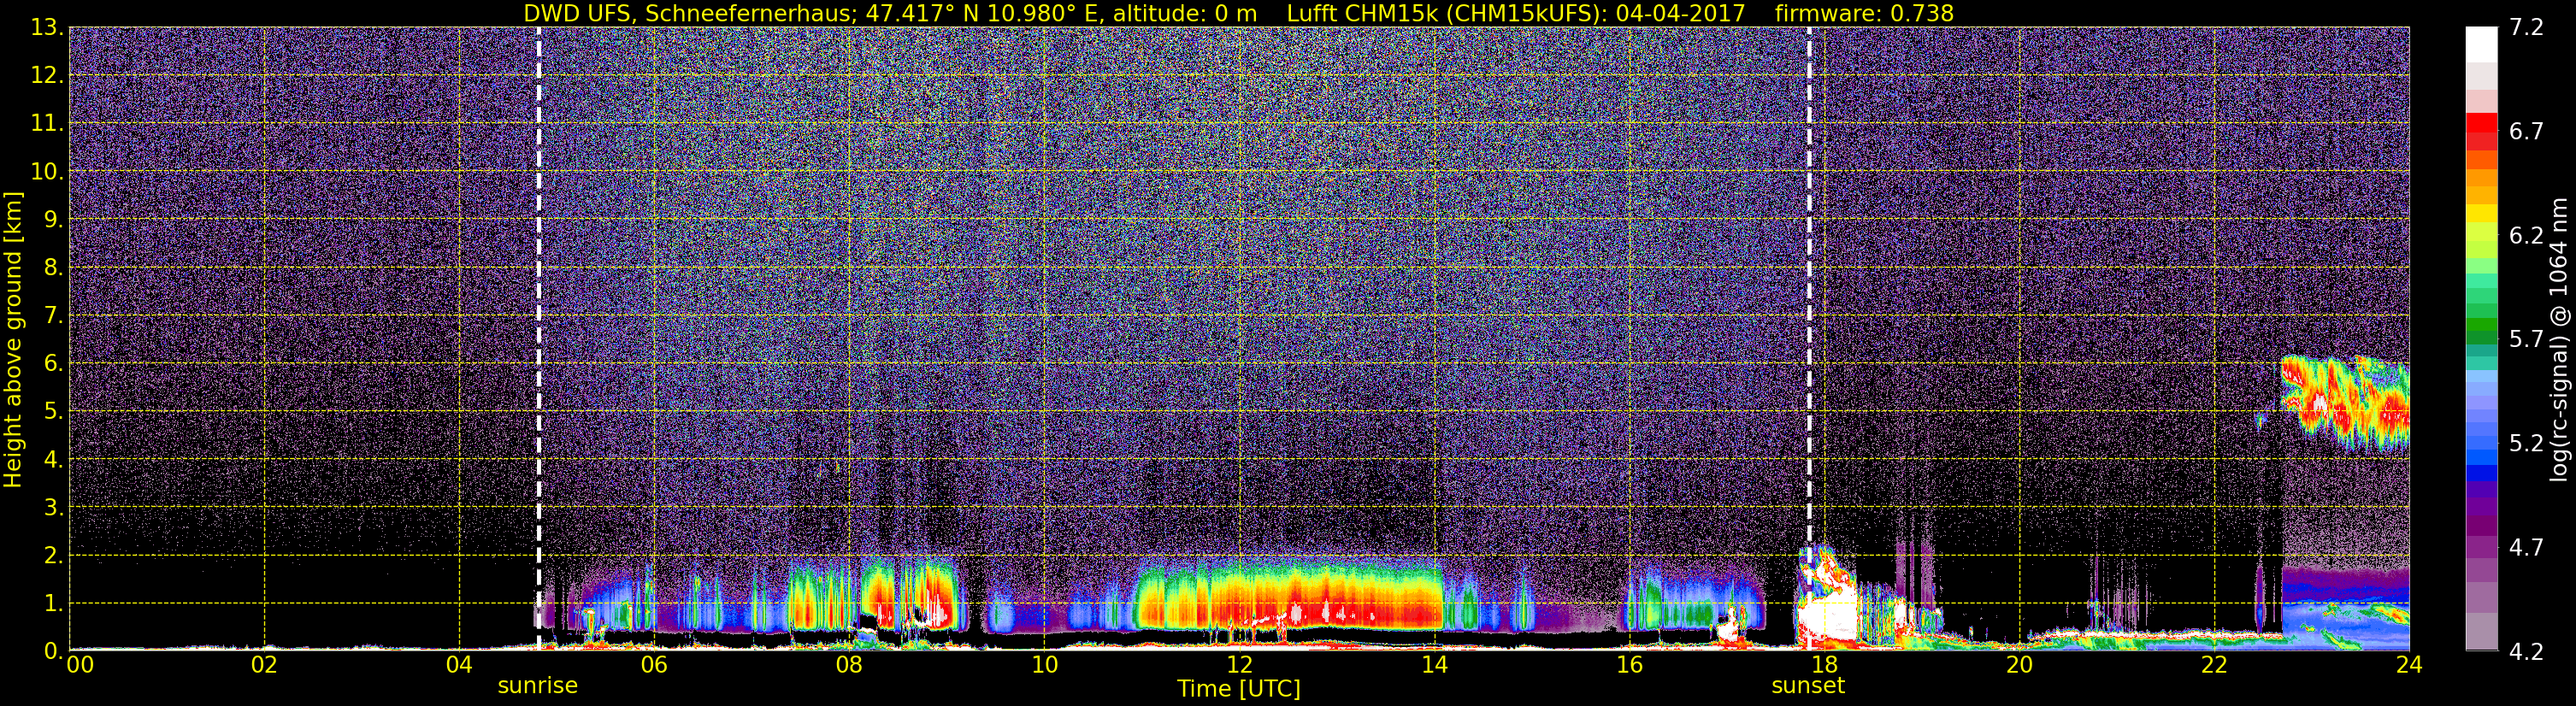Image resolution: width=2576 pixels, height=706 pixels.
Task: Click the time axis tick label '22'
Action: [2214, 665]
